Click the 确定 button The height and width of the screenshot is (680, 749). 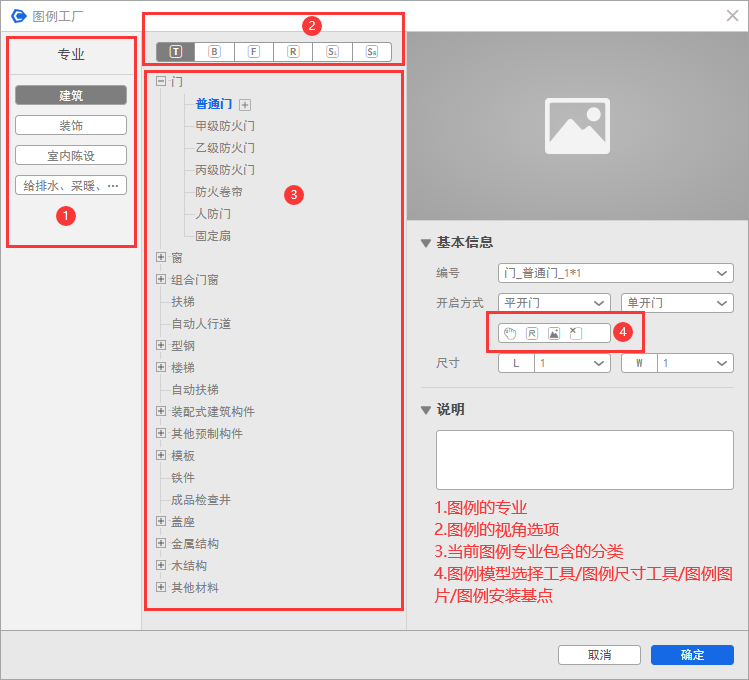[x=692, y=655]
